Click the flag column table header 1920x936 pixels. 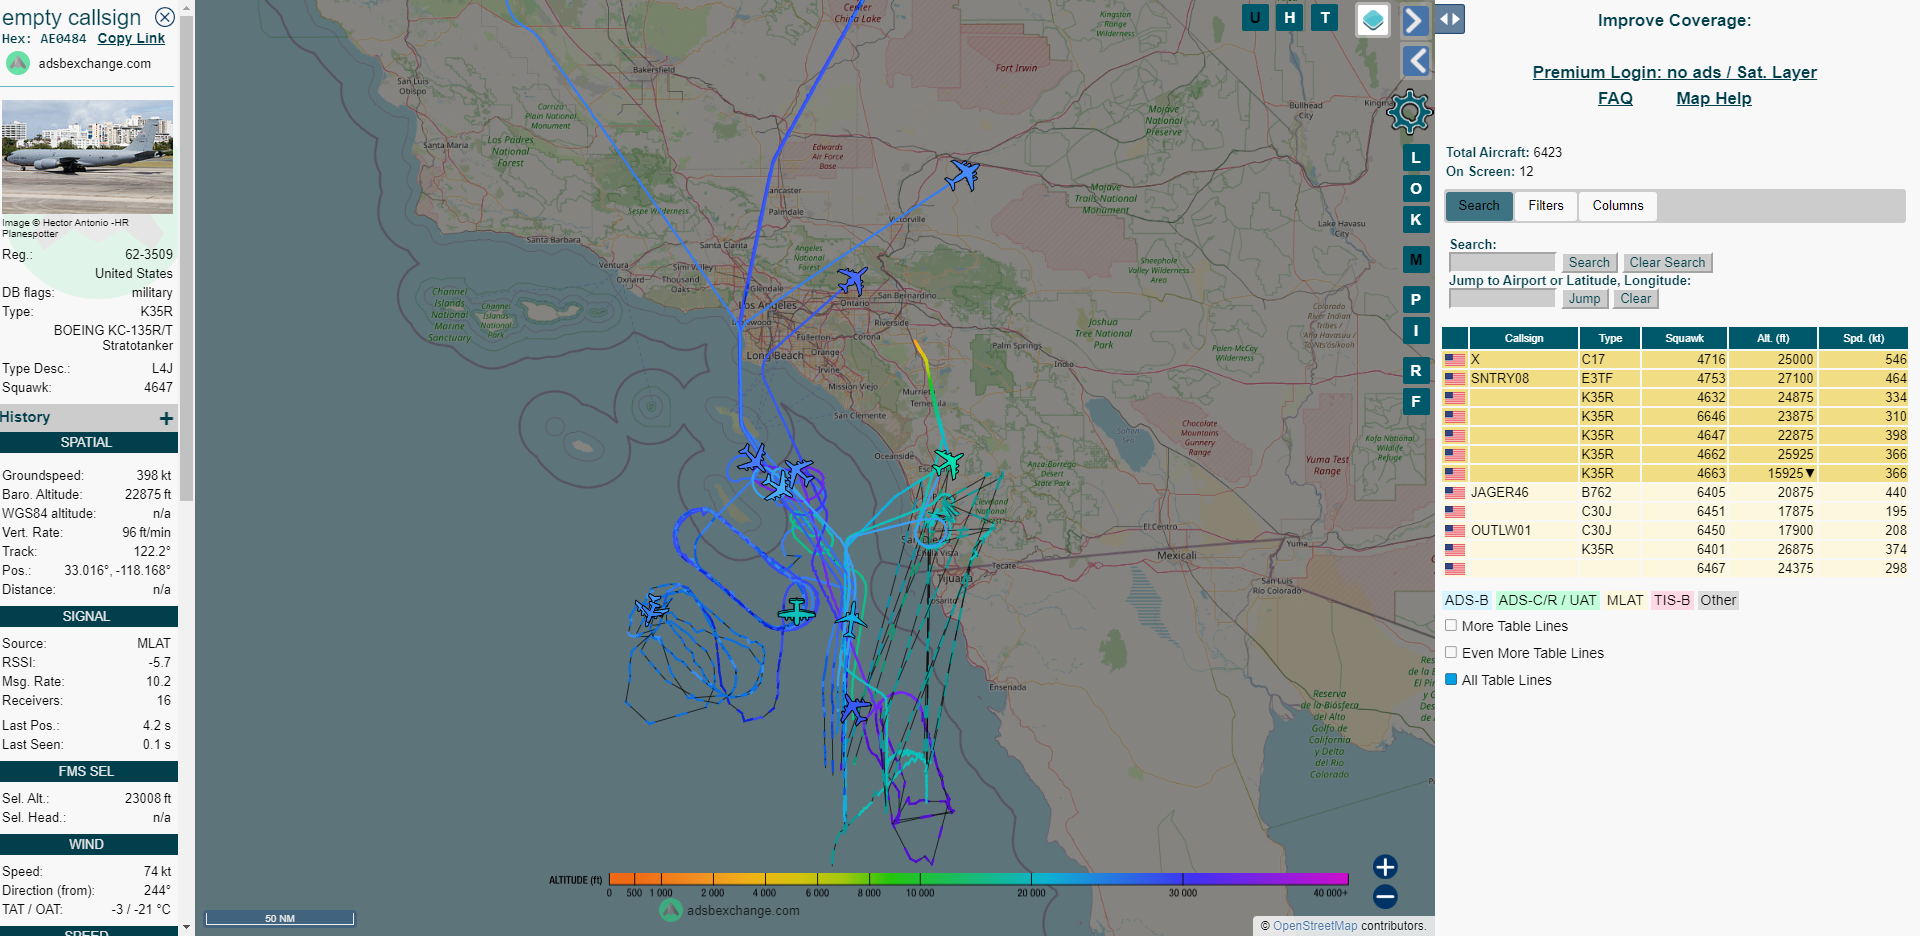pos(1455,338)
